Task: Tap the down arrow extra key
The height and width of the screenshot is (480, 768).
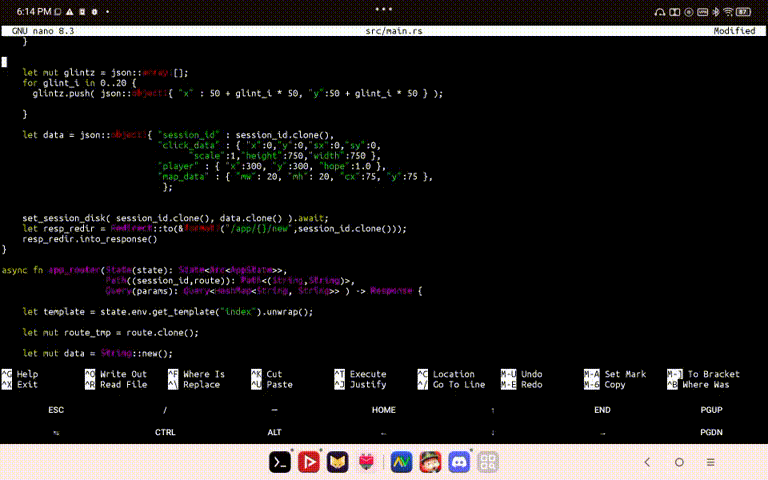Action: 493,432
